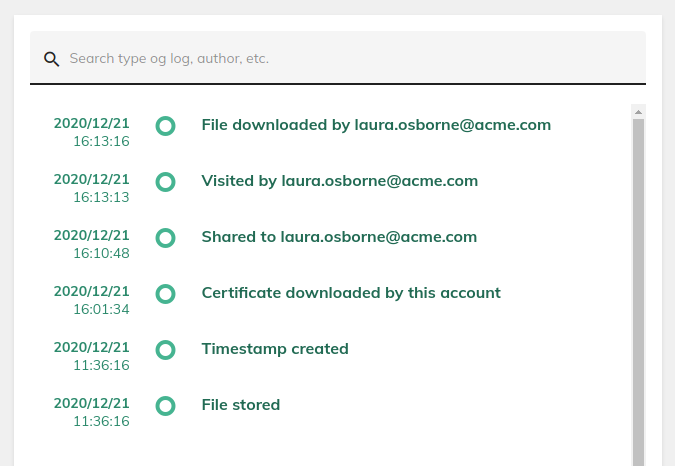This screenshot has width=675, height=466.
Task: Click the Timestamp created timeline circle
Action: point(166,350)
